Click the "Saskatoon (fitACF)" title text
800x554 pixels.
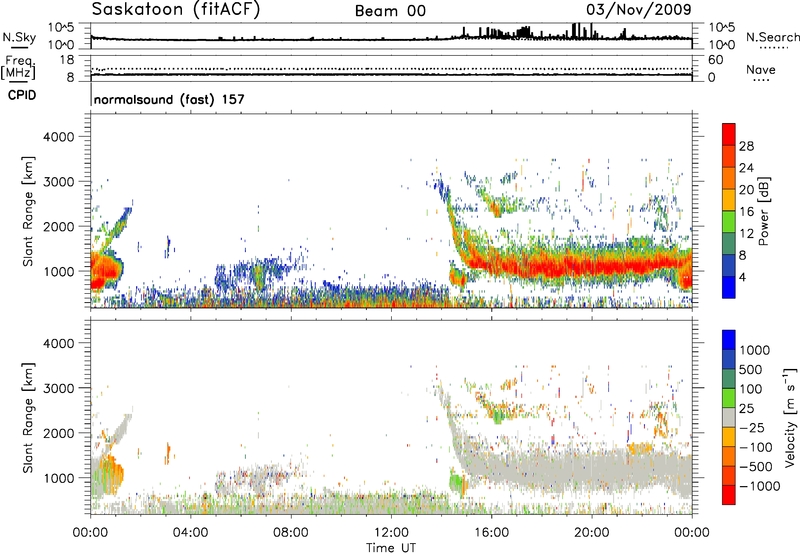pos(176,10)
